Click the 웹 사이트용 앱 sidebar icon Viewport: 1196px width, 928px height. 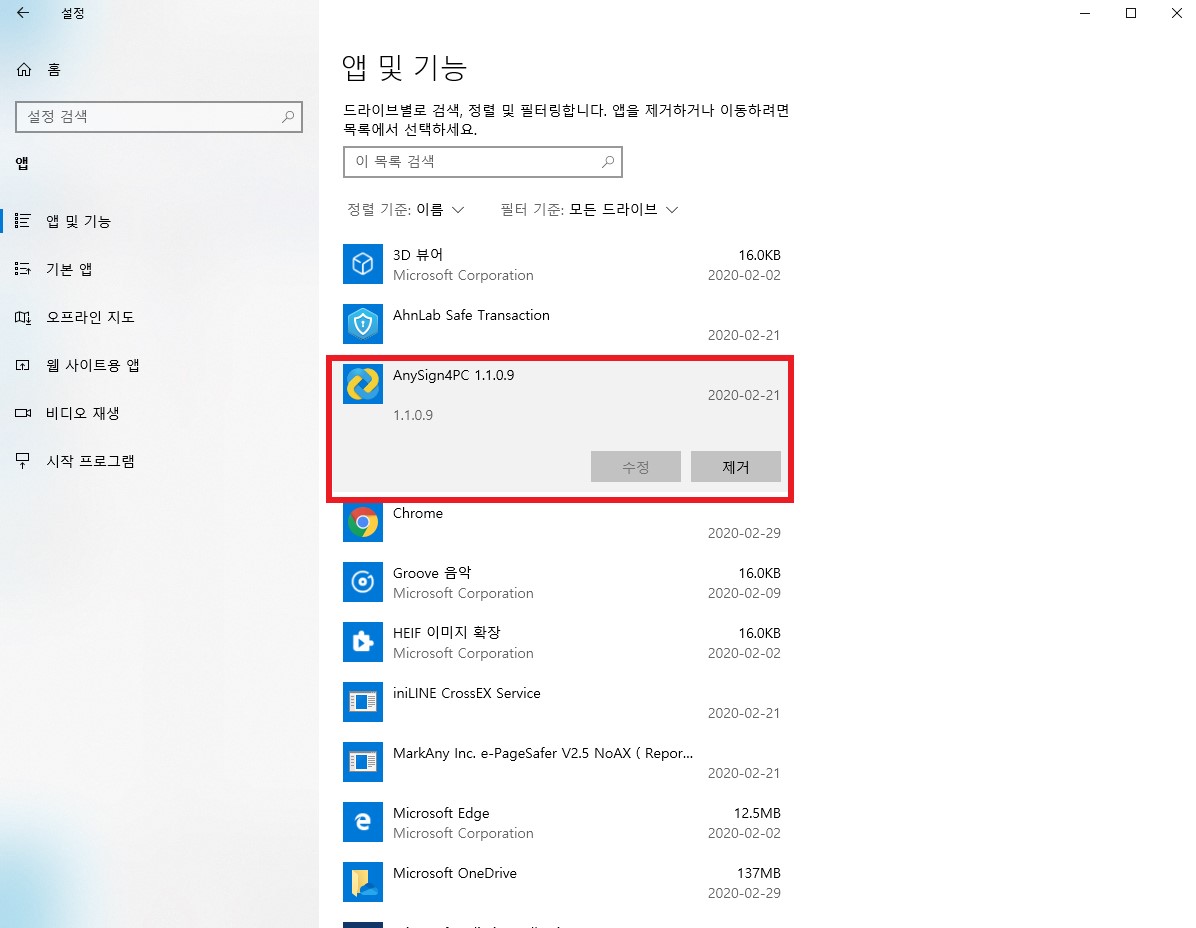coord(23,365)
